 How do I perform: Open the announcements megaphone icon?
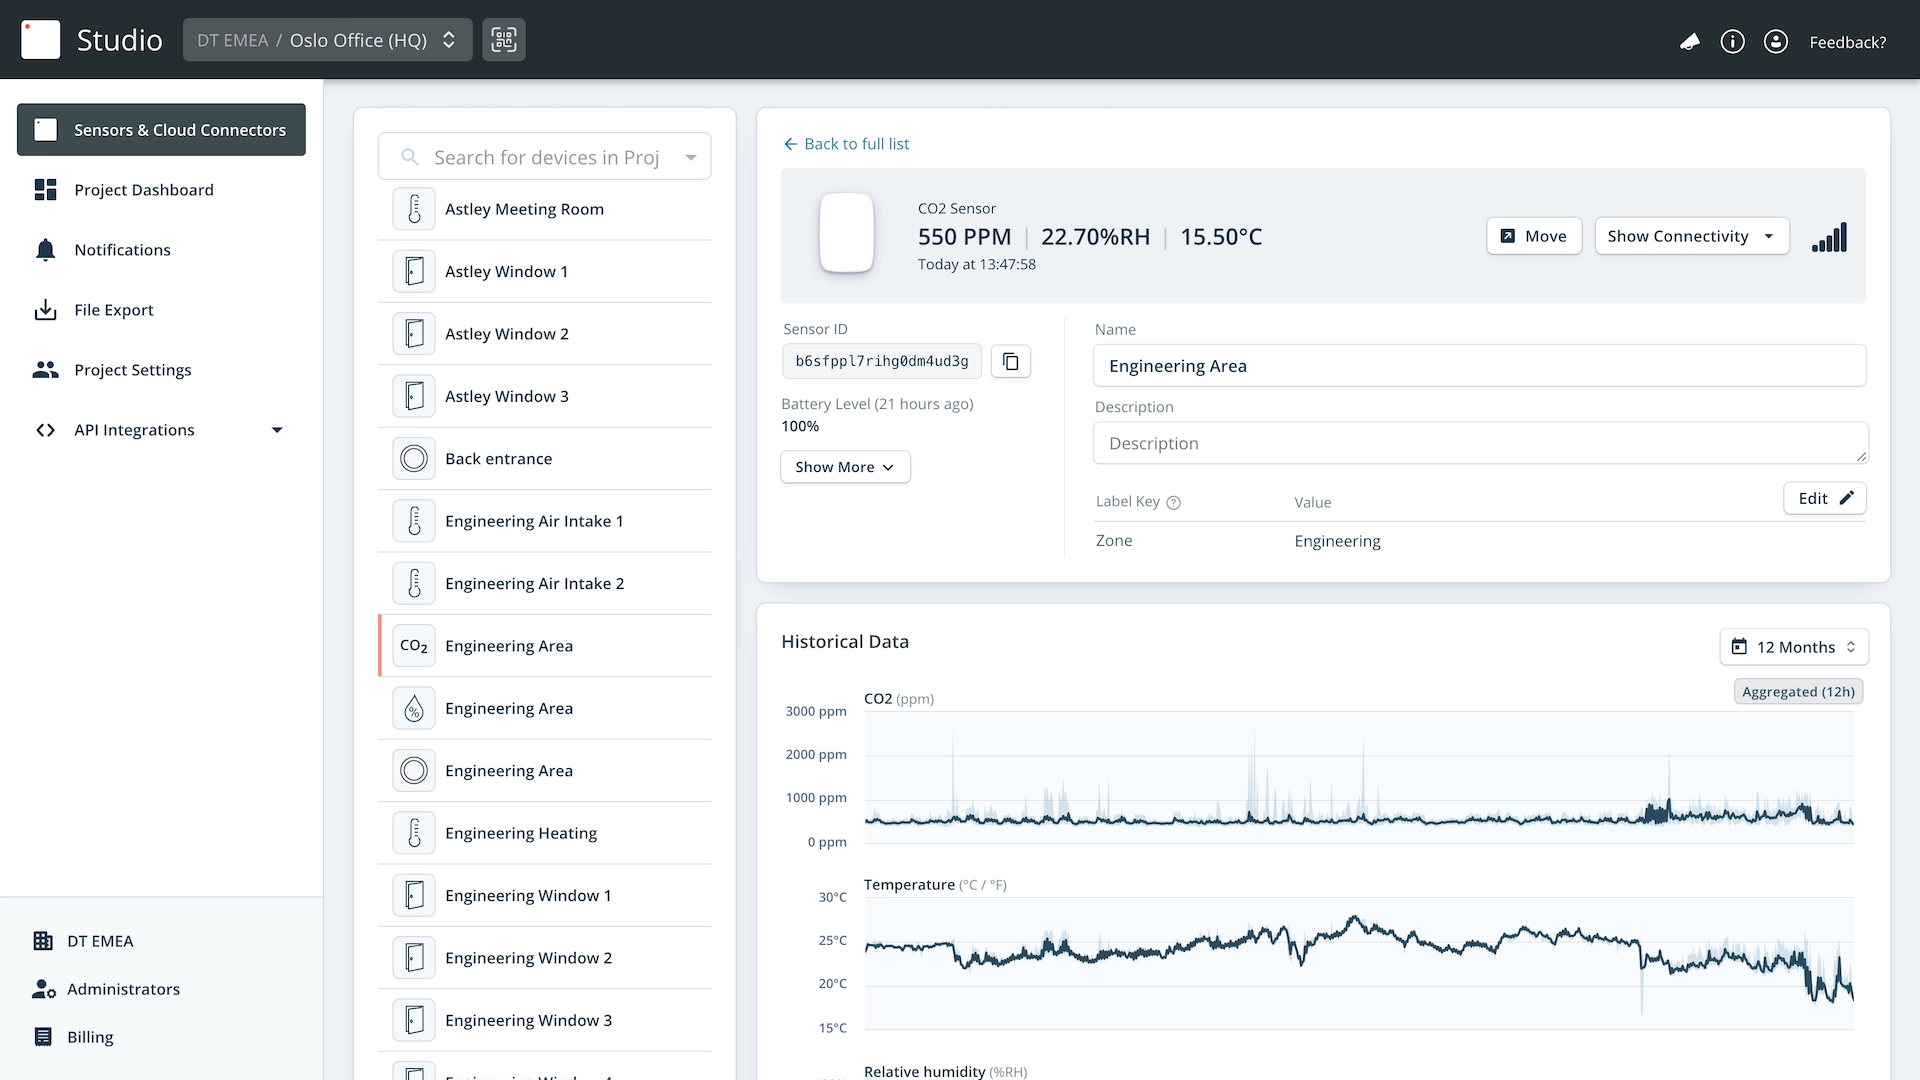(x=1689, y=41)
